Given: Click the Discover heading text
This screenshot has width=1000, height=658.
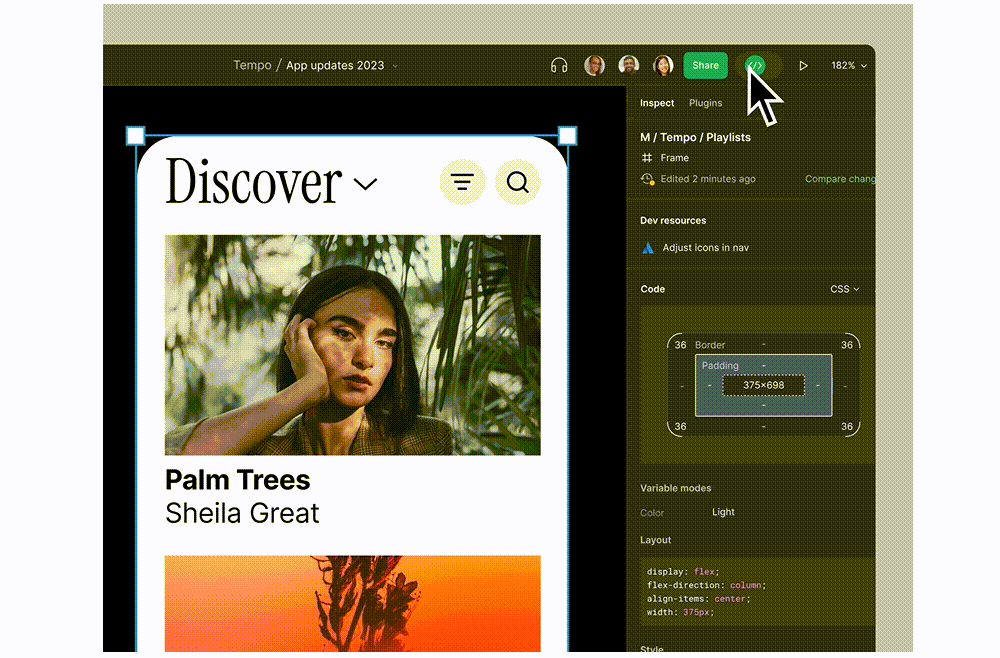Looking at the screenshot, I should (254, 181).
